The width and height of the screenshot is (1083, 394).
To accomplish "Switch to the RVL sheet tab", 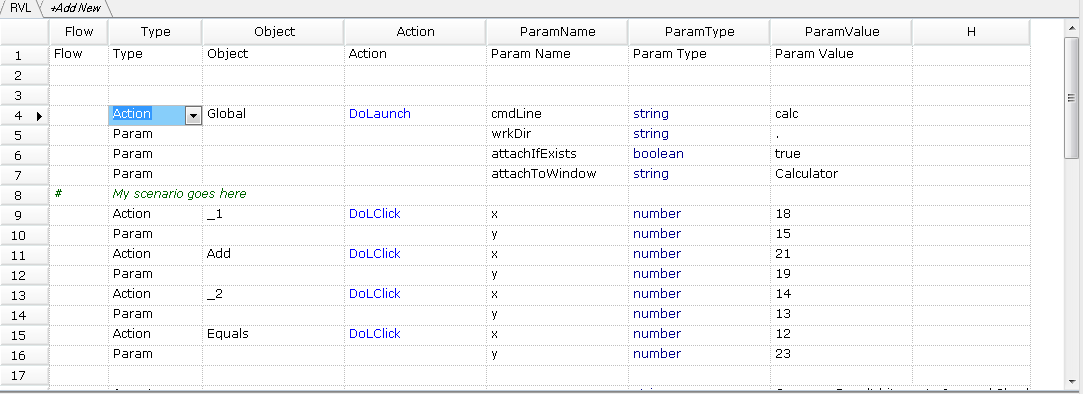I will 20,8.
